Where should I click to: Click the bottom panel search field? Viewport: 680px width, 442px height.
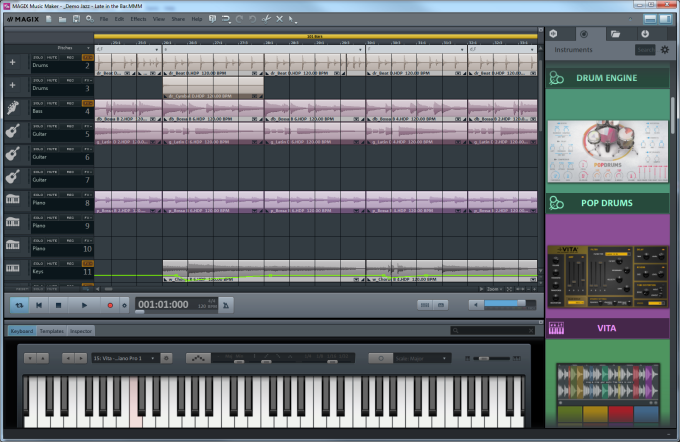pos(493,331)
